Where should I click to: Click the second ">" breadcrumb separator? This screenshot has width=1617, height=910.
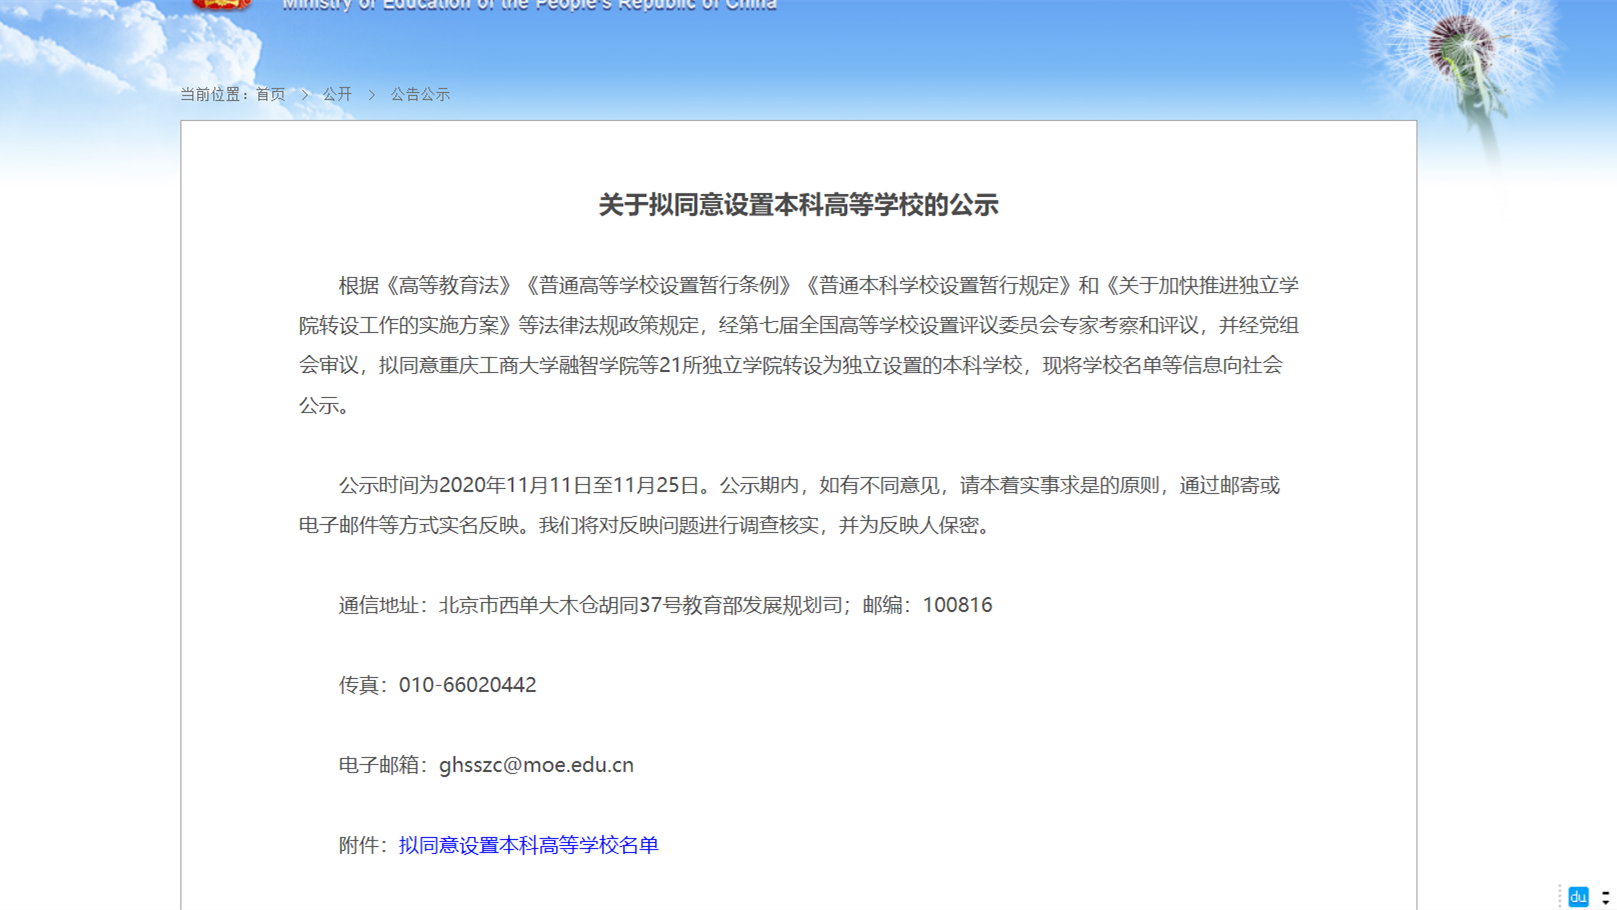372,94
